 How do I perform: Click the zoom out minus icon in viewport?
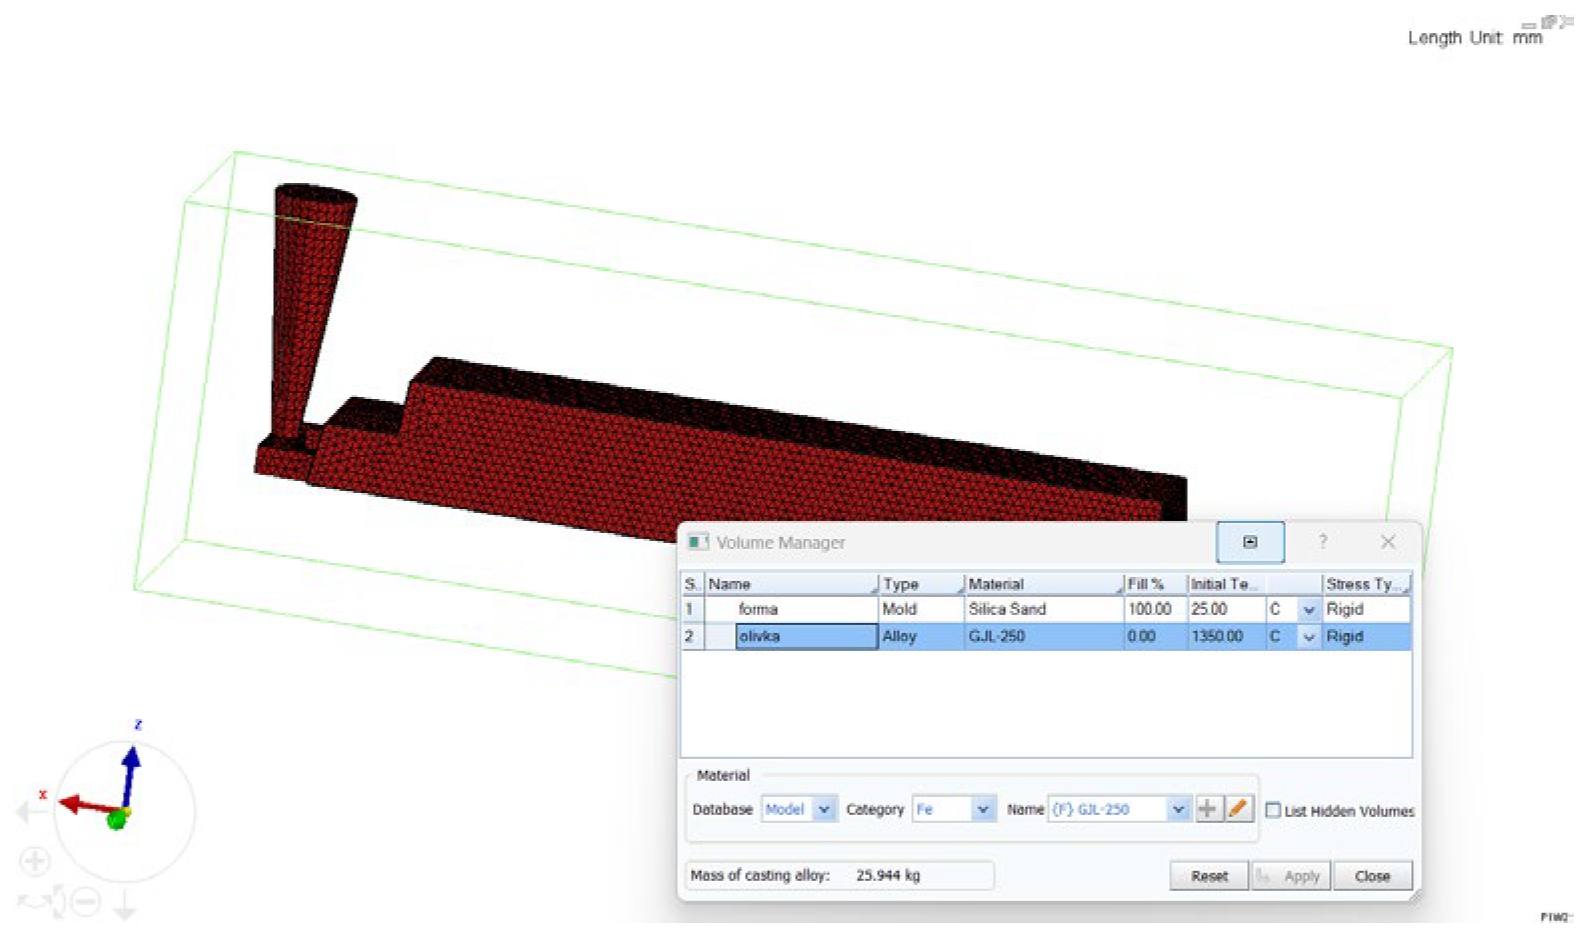coord(87,902)
